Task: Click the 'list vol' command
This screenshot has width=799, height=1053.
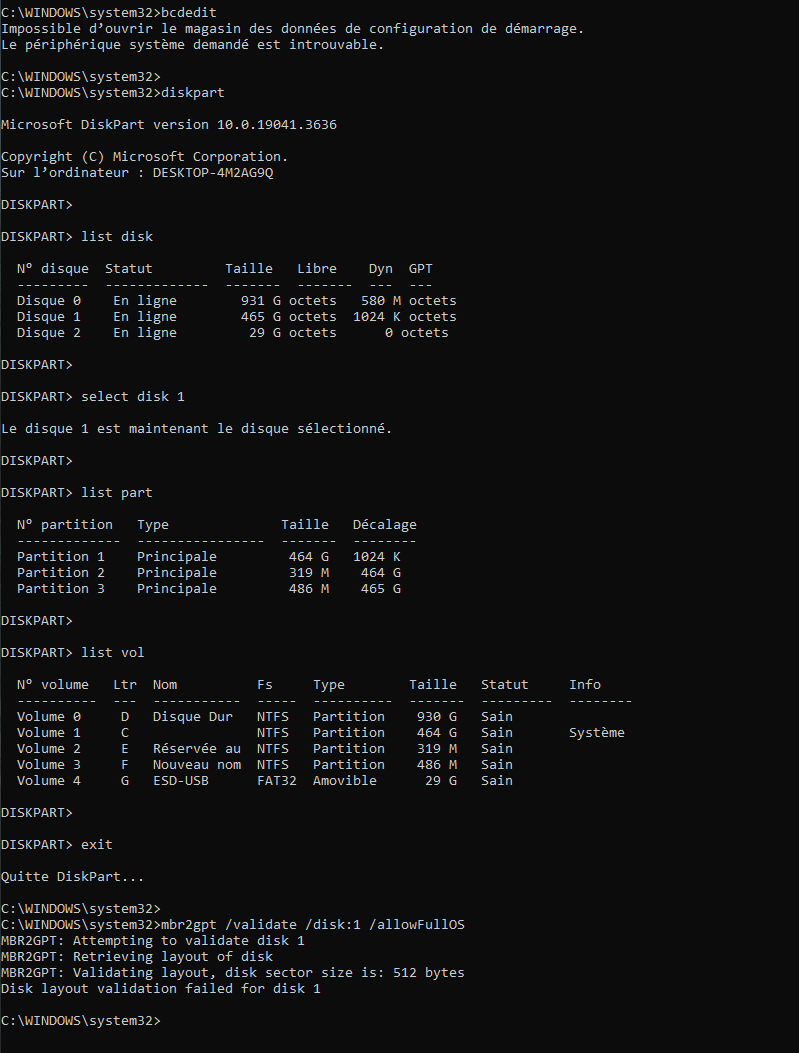Action: click(x=113, y=653)
